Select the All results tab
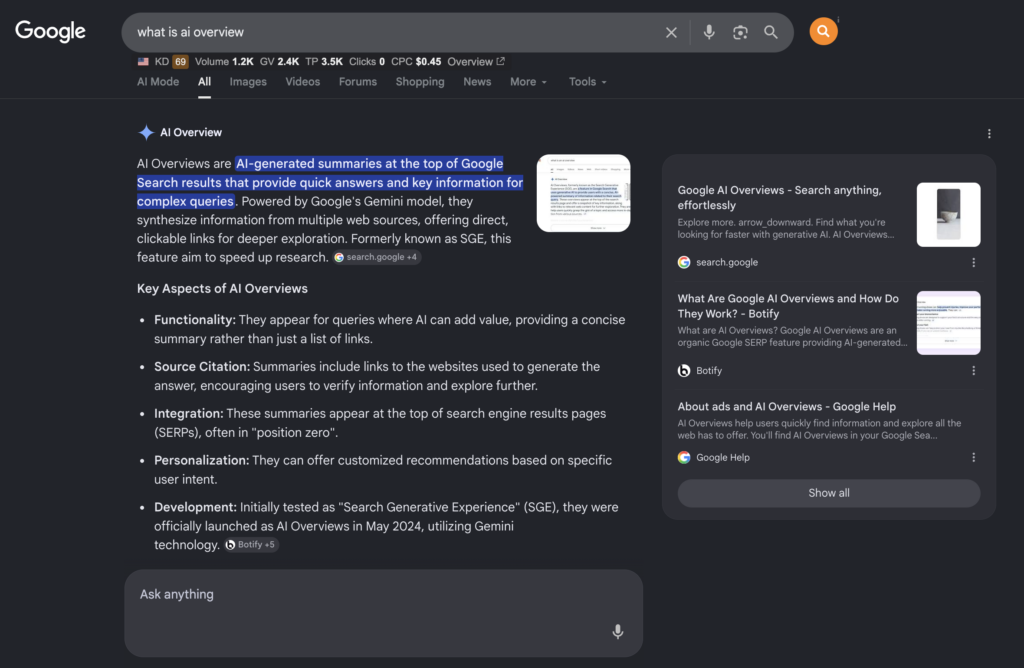The width and height of the screenshot is (1024, 668). click(x=204, y=82)
